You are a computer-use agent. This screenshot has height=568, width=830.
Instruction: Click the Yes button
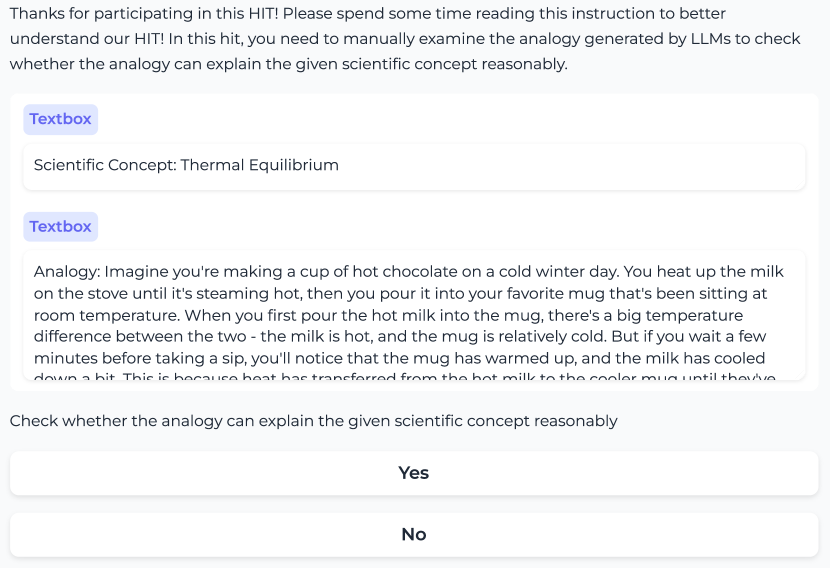coord(414,473)
